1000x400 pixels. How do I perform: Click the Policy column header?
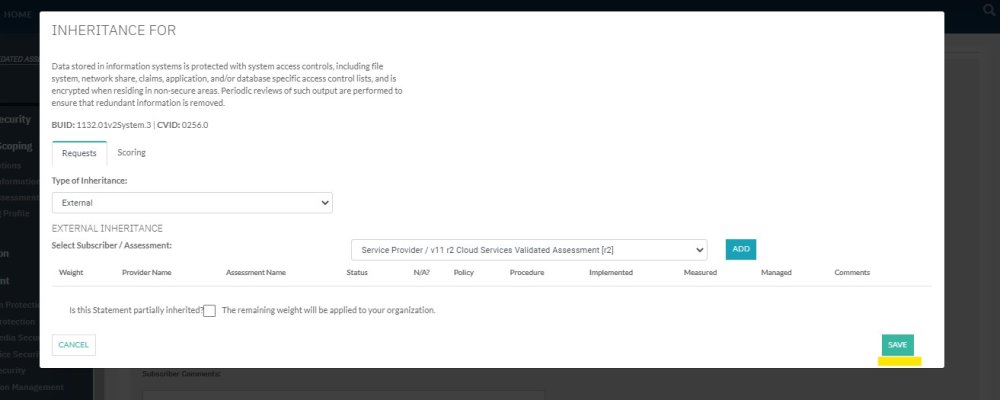coord(463,272)
